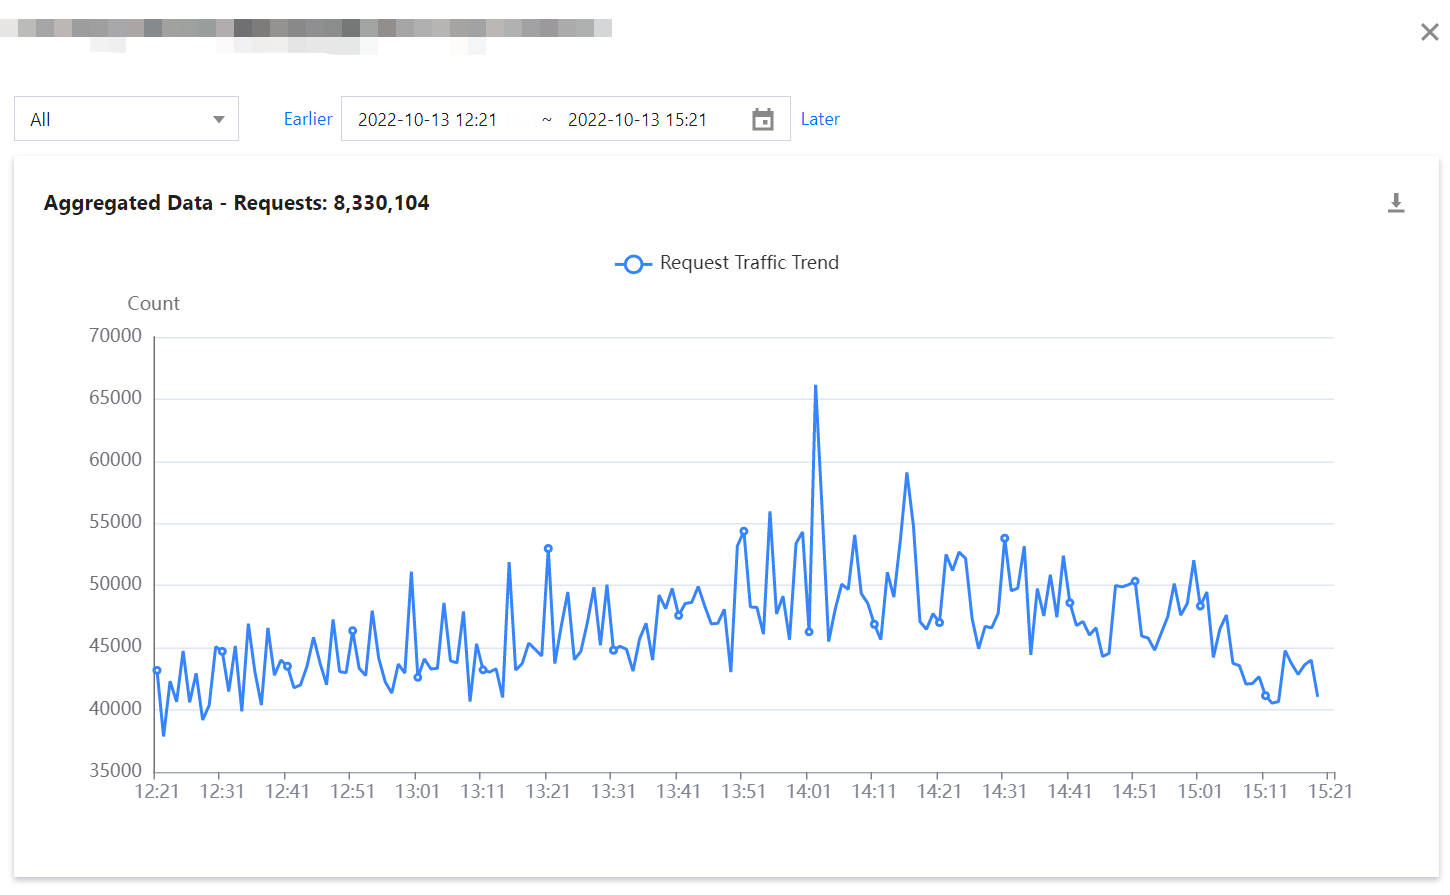Click the dropdown arrow beside All
The image size is (1450, 895).
[x=219, y=120]
